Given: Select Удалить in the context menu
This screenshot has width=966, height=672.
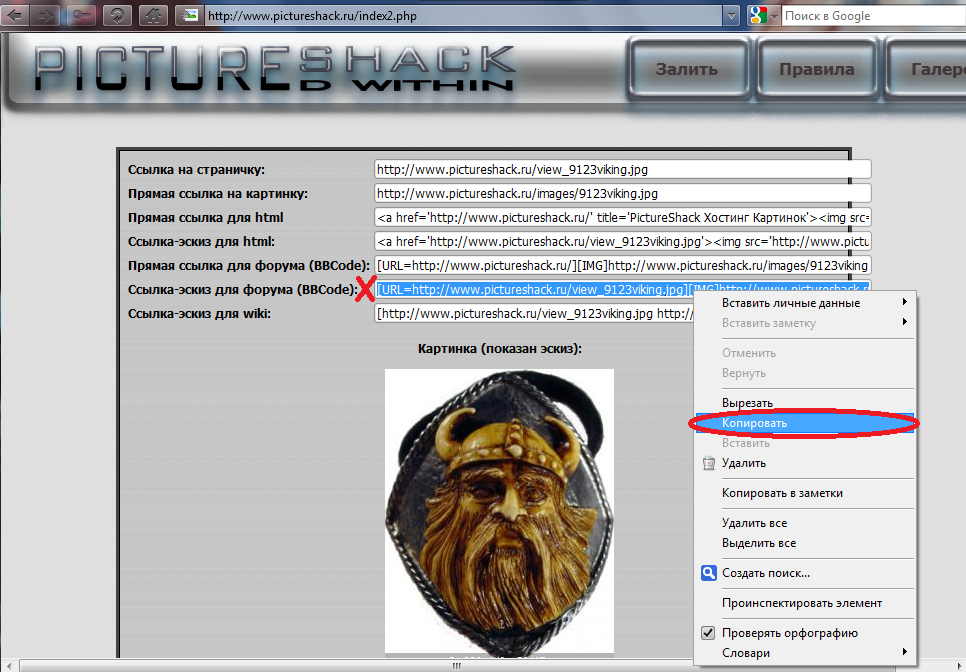Looking at the screenshot, I should [x=805, y=463].
